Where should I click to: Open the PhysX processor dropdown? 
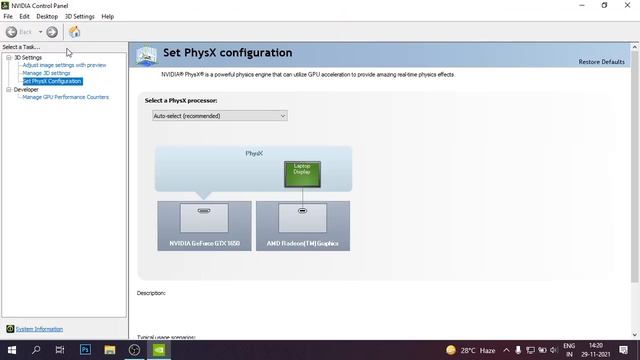coord(220,116)
